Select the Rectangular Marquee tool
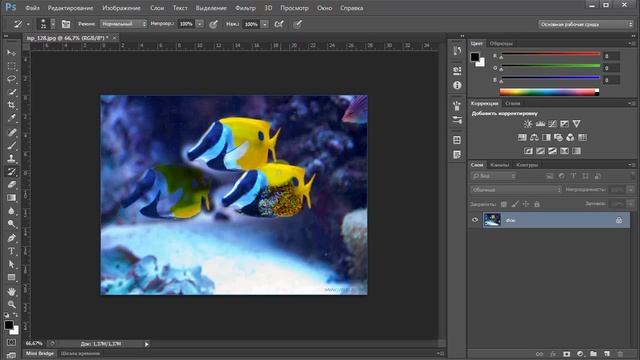 tap(11, 66)
